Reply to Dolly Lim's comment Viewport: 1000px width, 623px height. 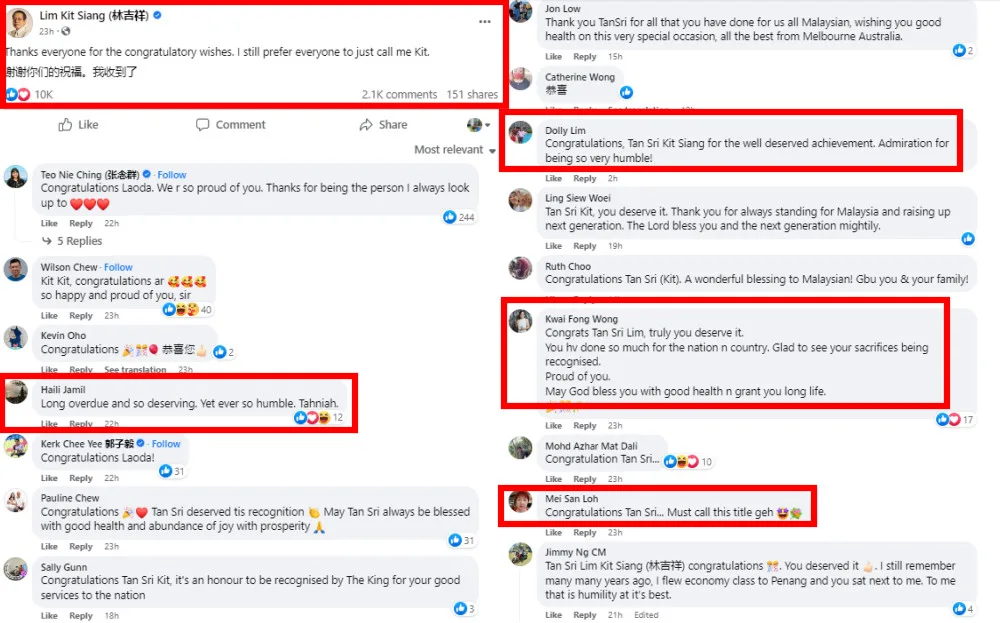click(585, 178)
